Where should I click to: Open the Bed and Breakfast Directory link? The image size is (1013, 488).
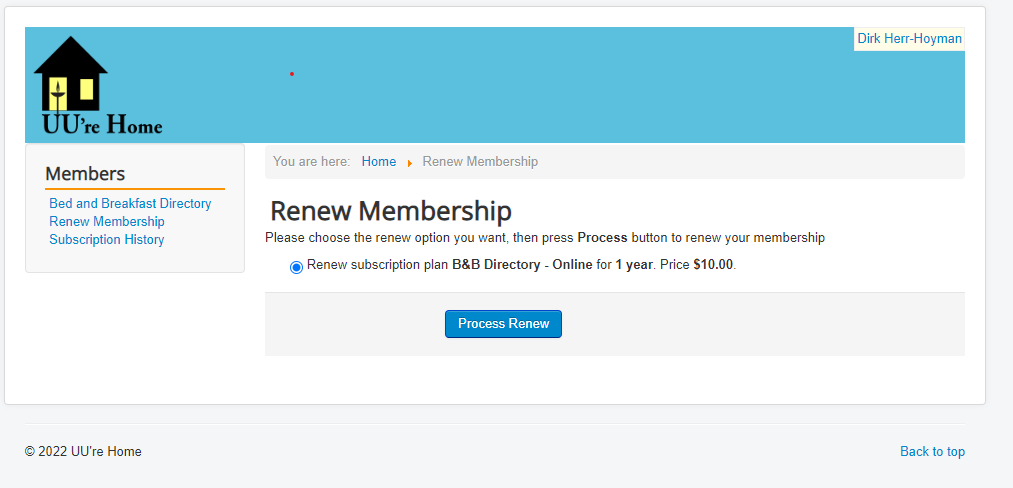pos(131,204)
